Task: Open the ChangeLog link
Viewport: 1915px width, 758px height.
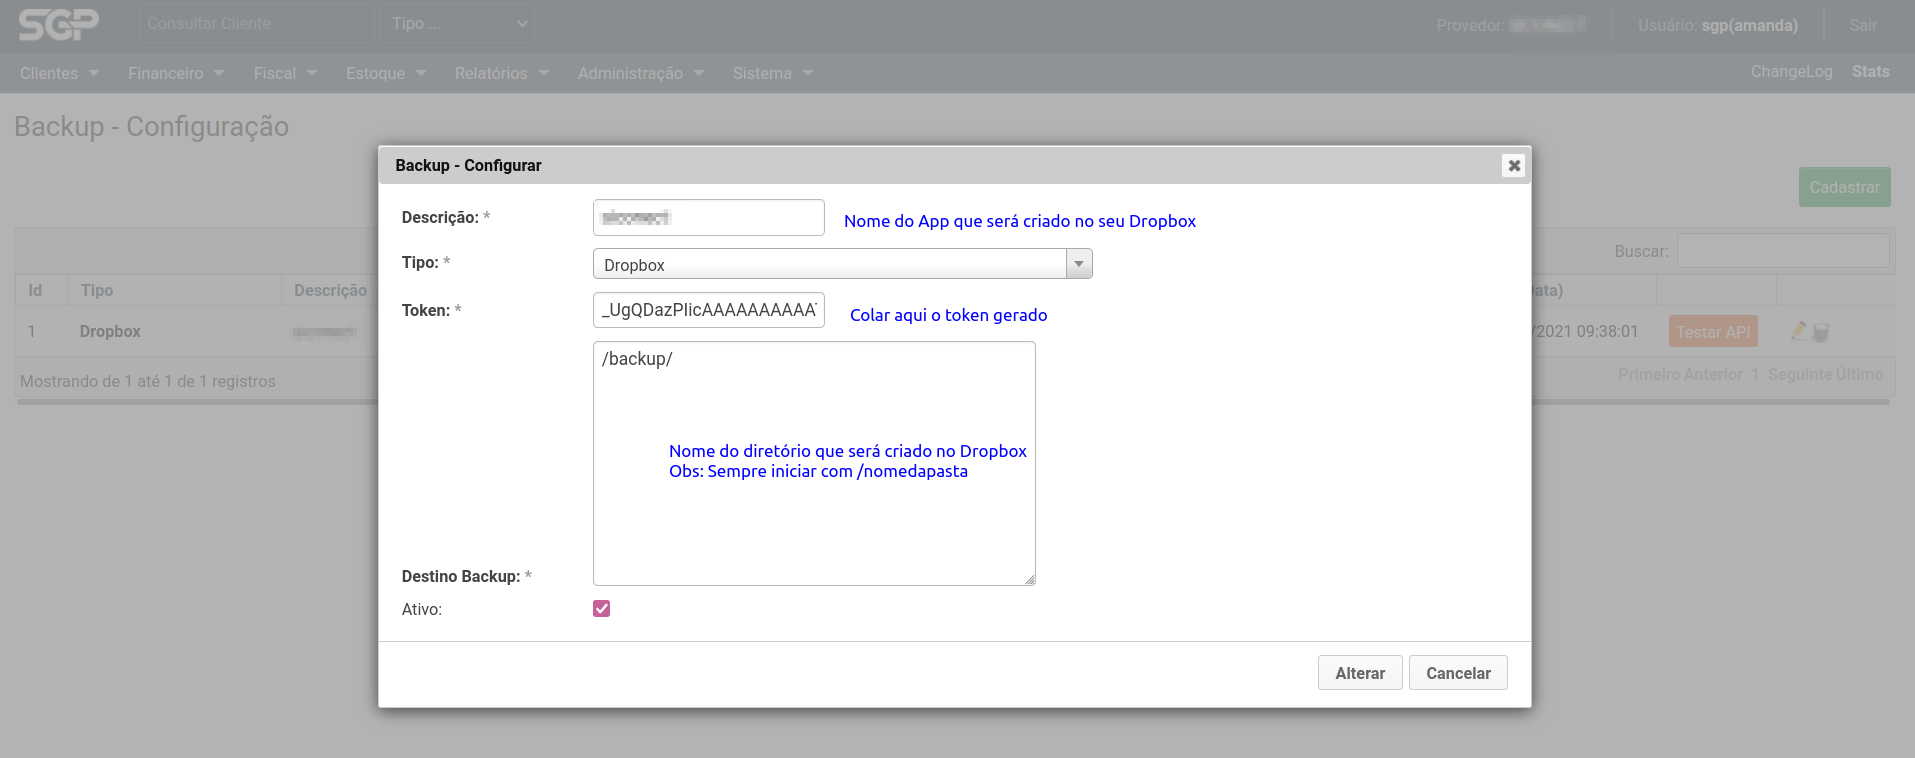Action: pos(1791,72)
